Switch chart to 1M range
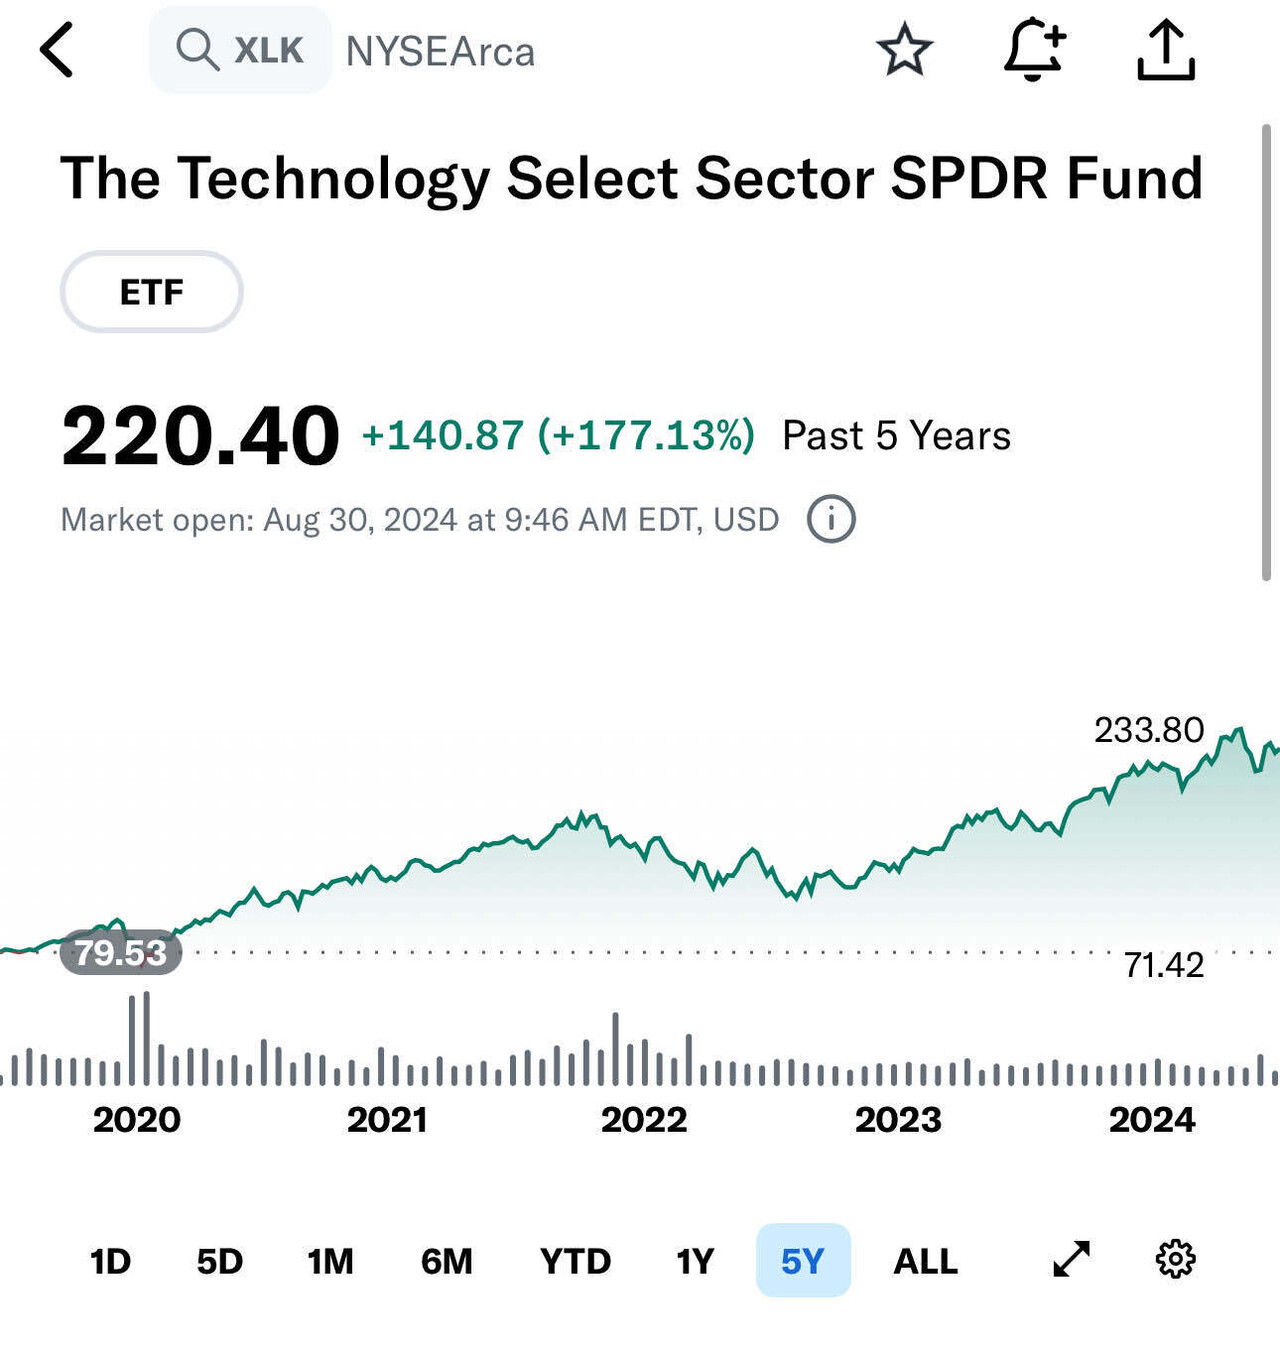This screenshot has width=1280, height=1351. pos(330,1261)
